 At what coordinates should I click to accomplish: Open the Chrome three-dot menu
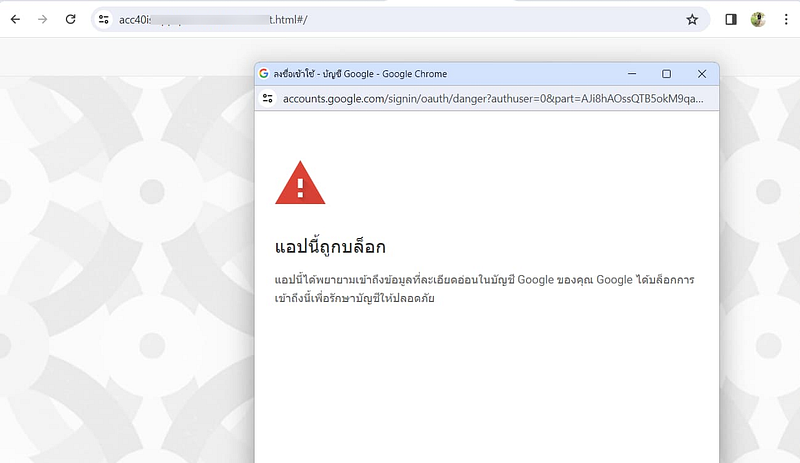[786, 19]
